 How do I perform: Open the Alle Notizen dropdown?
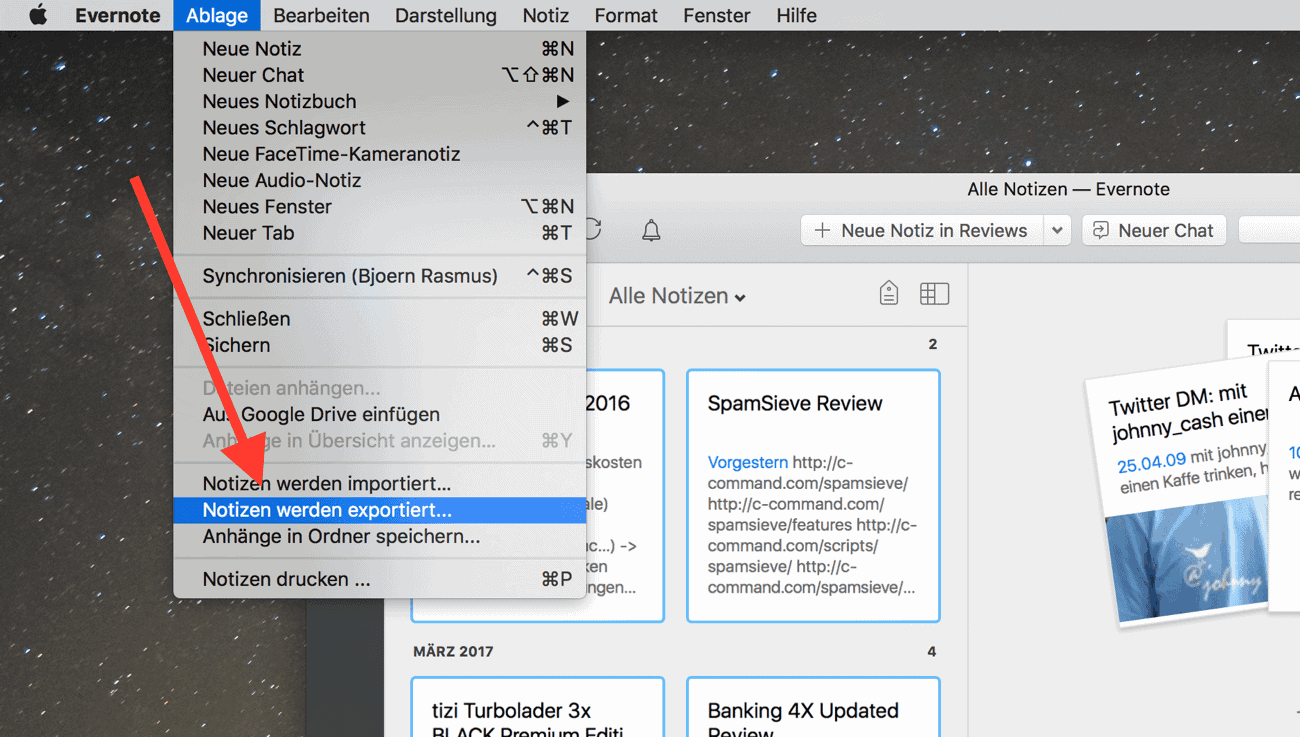click(678, 296)
